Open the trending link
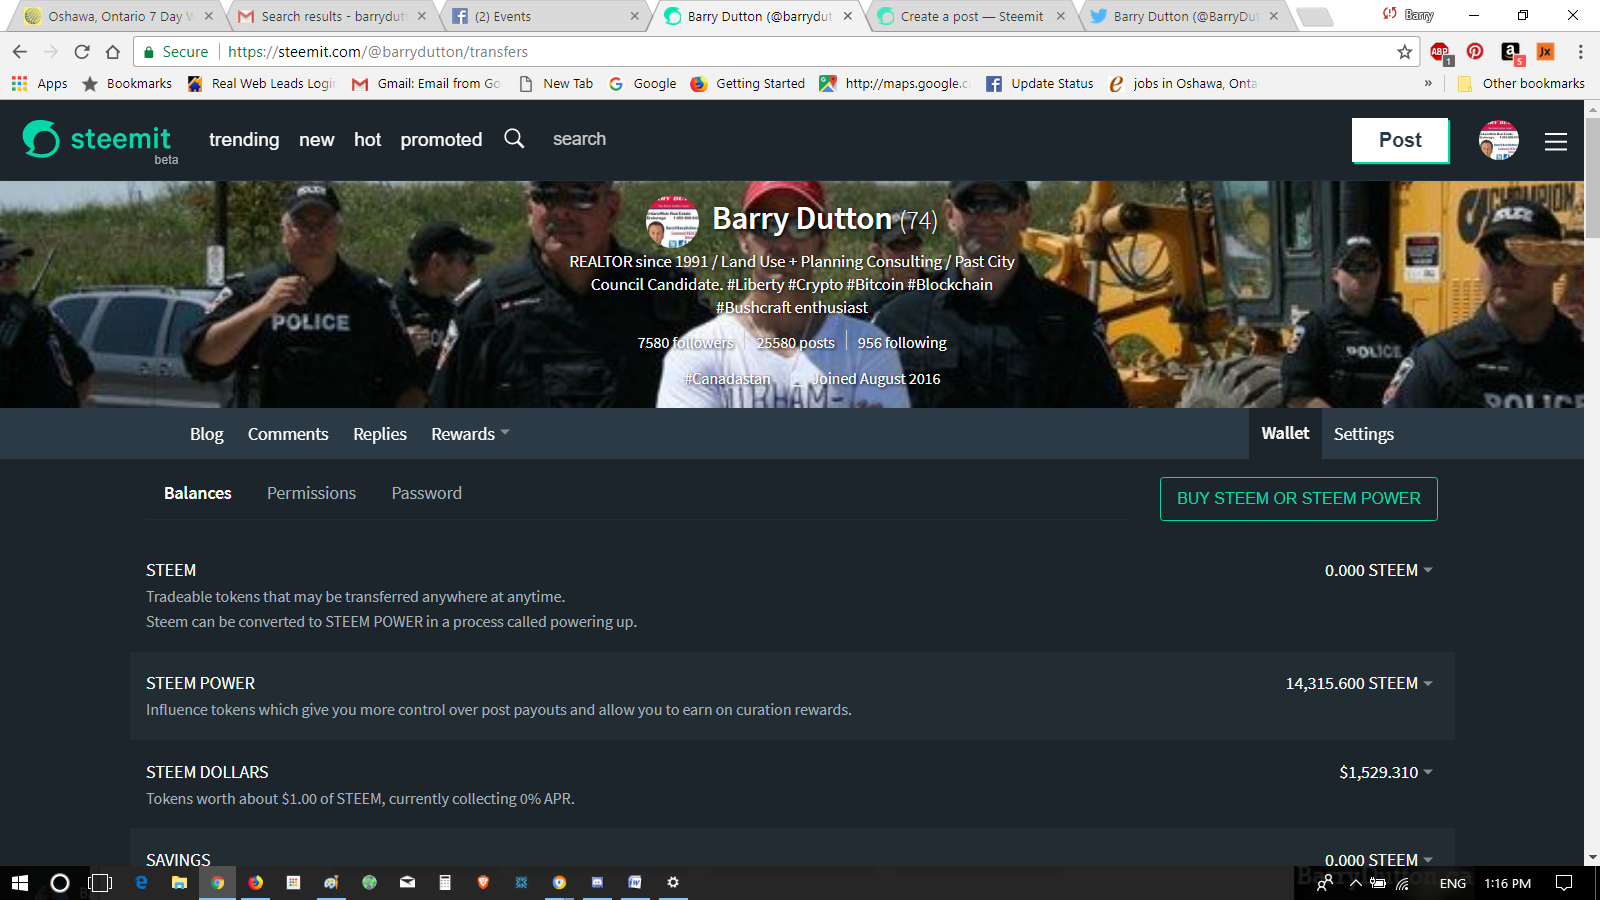This screenshot has width=1600, height=900. pyautogui.click(x=244, y=140)
